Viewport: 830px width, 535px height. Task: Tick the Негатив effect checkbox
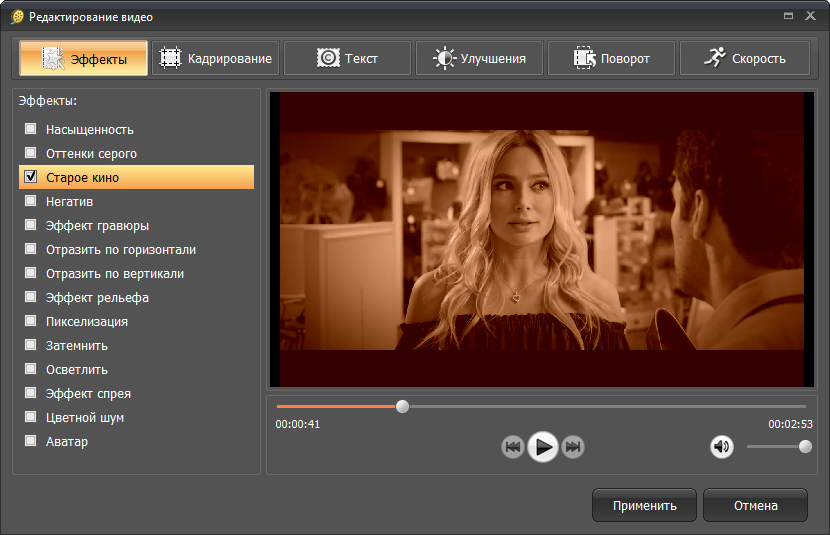pyautogui.click(x=31, y=201)
